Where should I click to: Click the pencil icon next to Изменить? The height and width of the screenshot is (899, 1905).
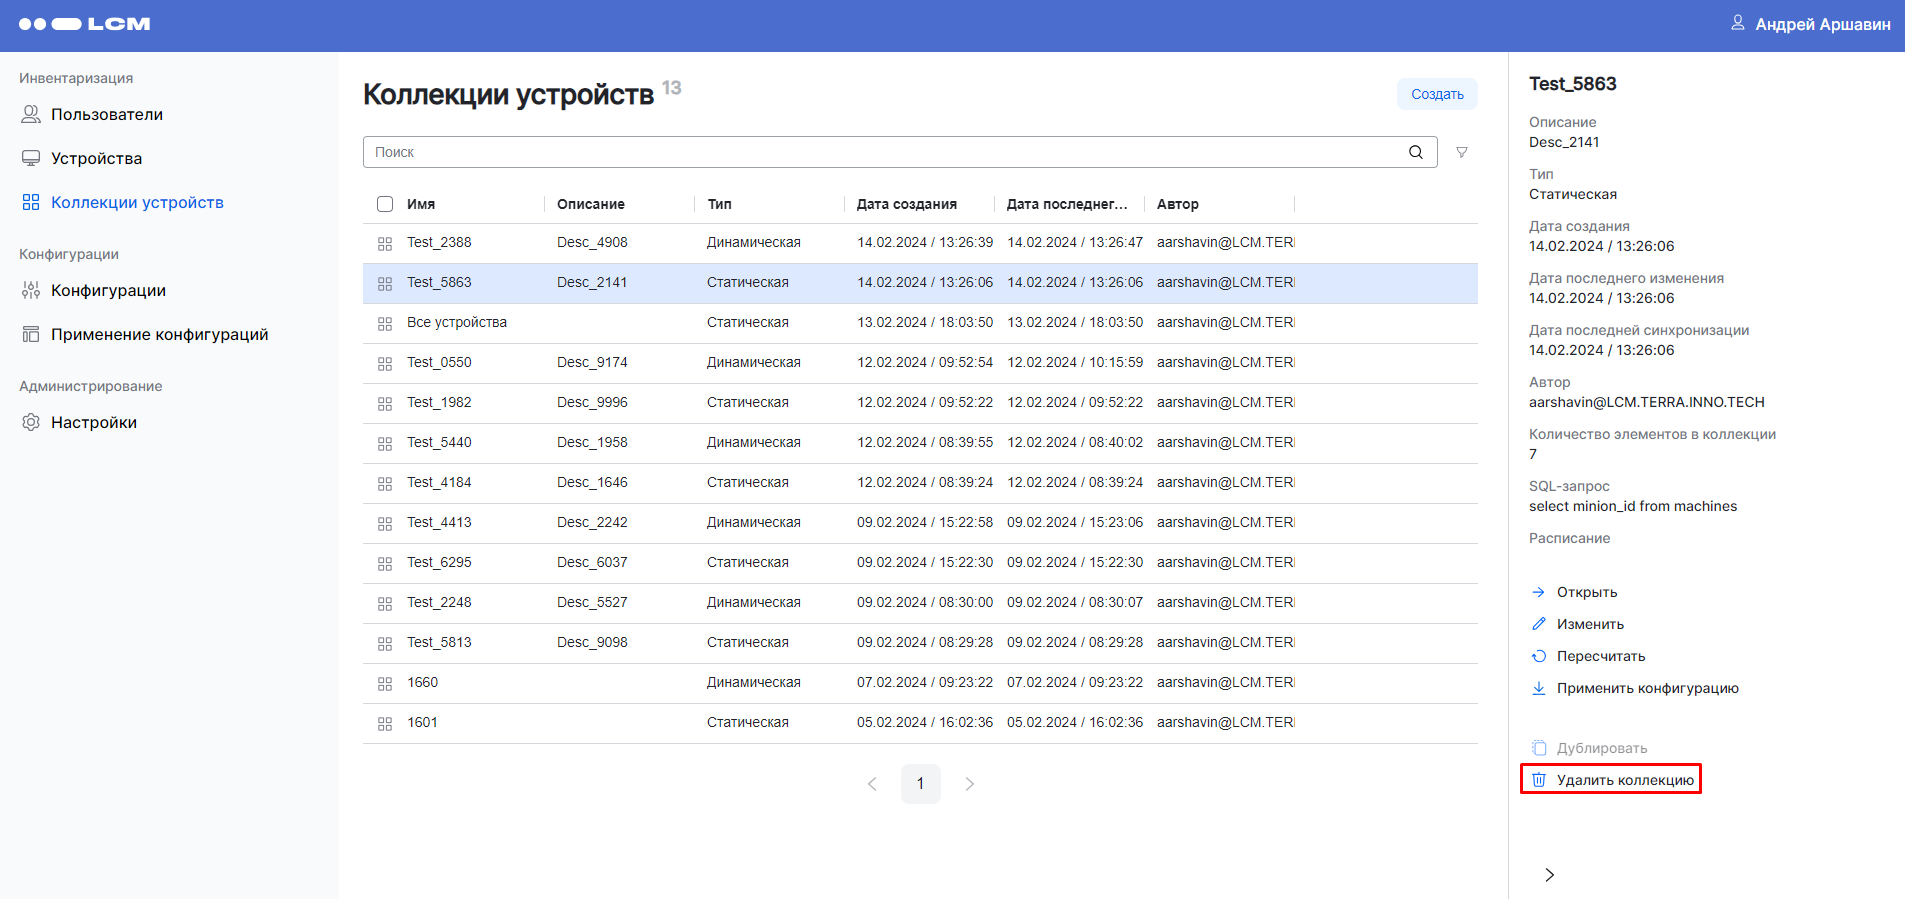click(x=1539, y=624)
